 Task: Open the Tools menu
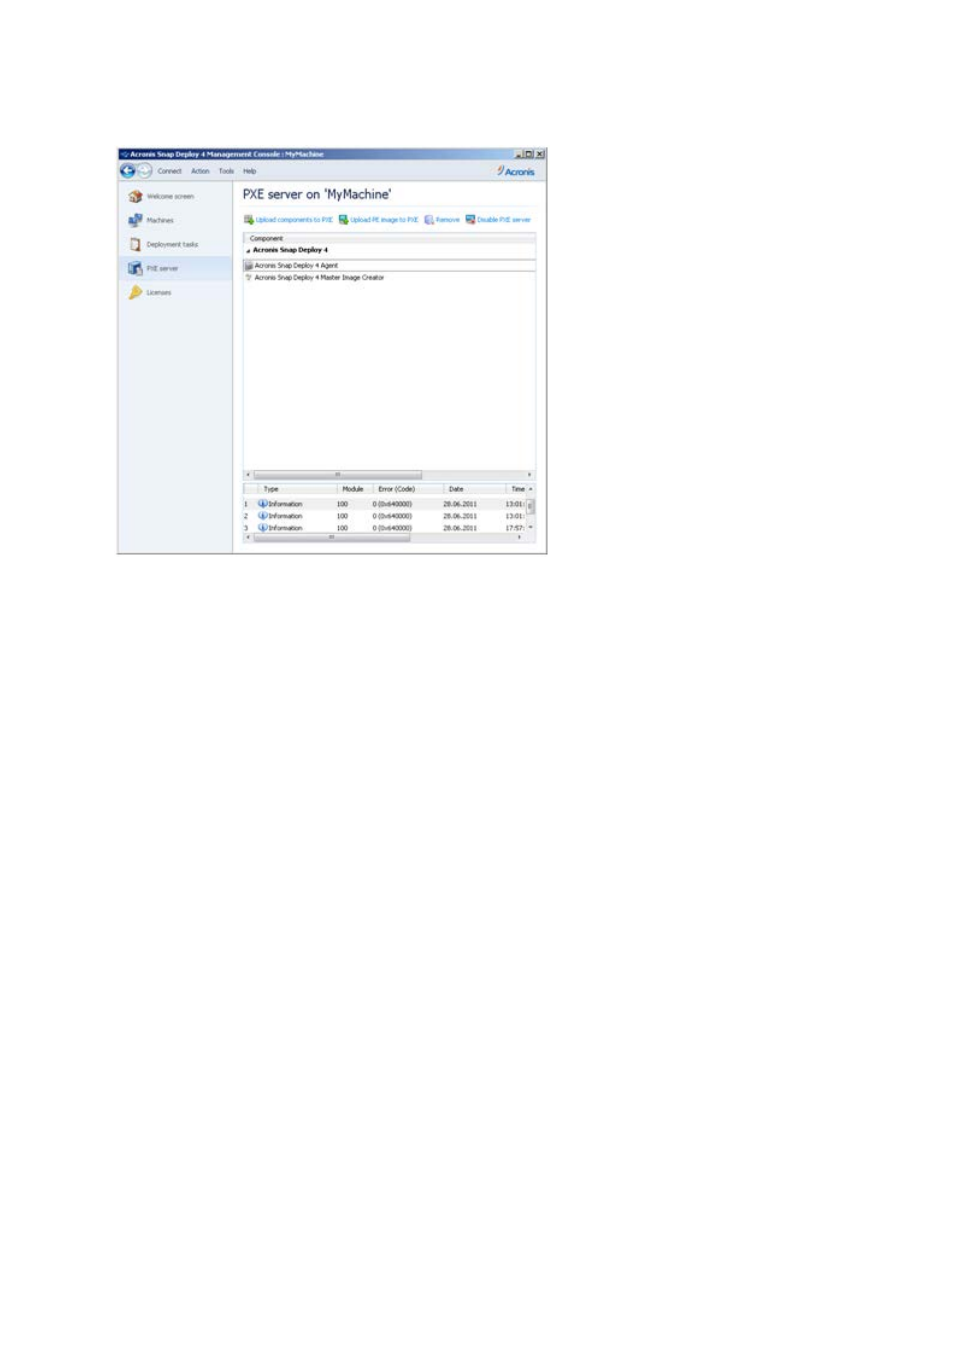(226, 171)
